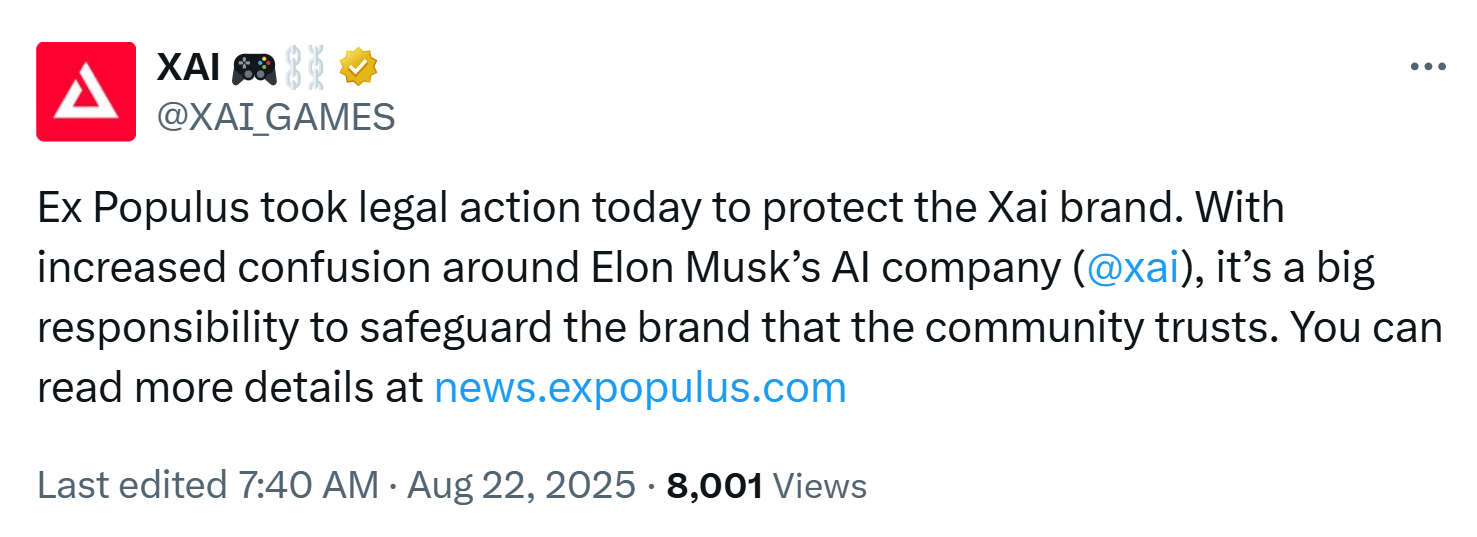Viewport: 1477px width, 537px height.
Task: View edit history via "Last edited"
Action: click(x=132, y=486)
